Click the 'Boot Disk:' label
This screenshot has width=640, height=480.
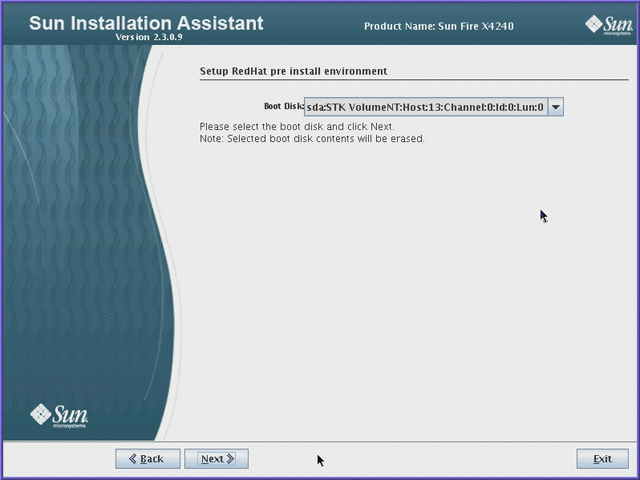click(284, 106)
